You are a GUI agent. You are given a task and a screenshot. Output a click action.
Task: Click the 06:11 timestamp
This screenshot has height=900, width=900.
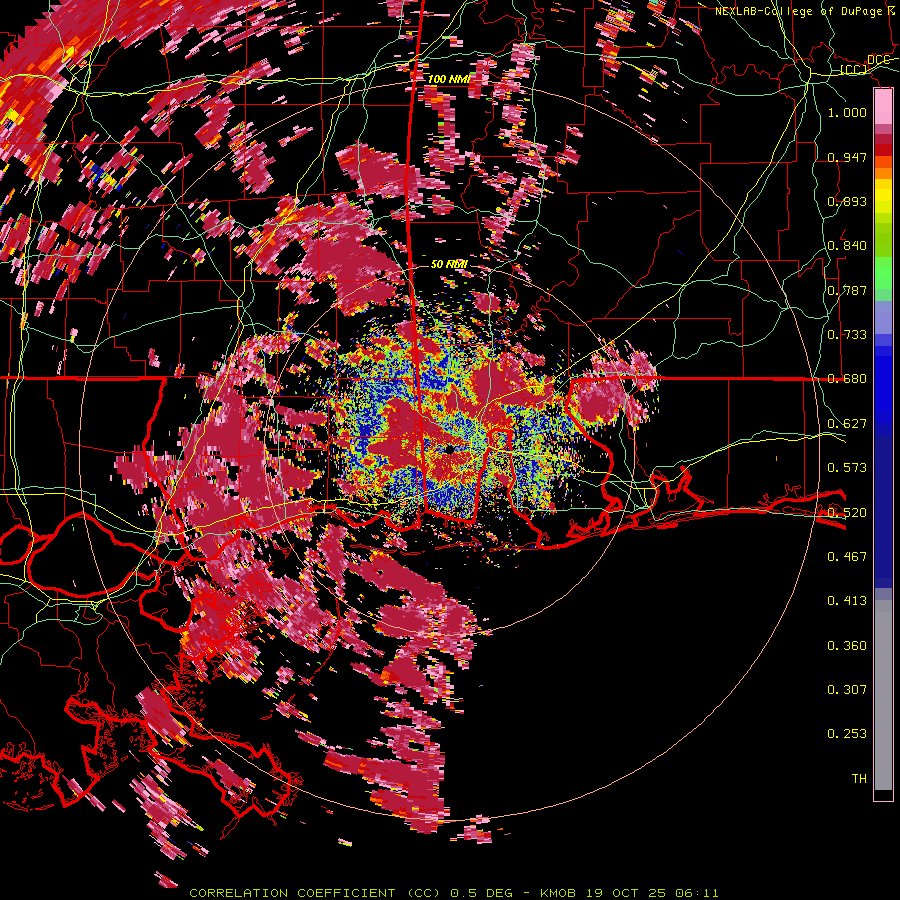697,893
